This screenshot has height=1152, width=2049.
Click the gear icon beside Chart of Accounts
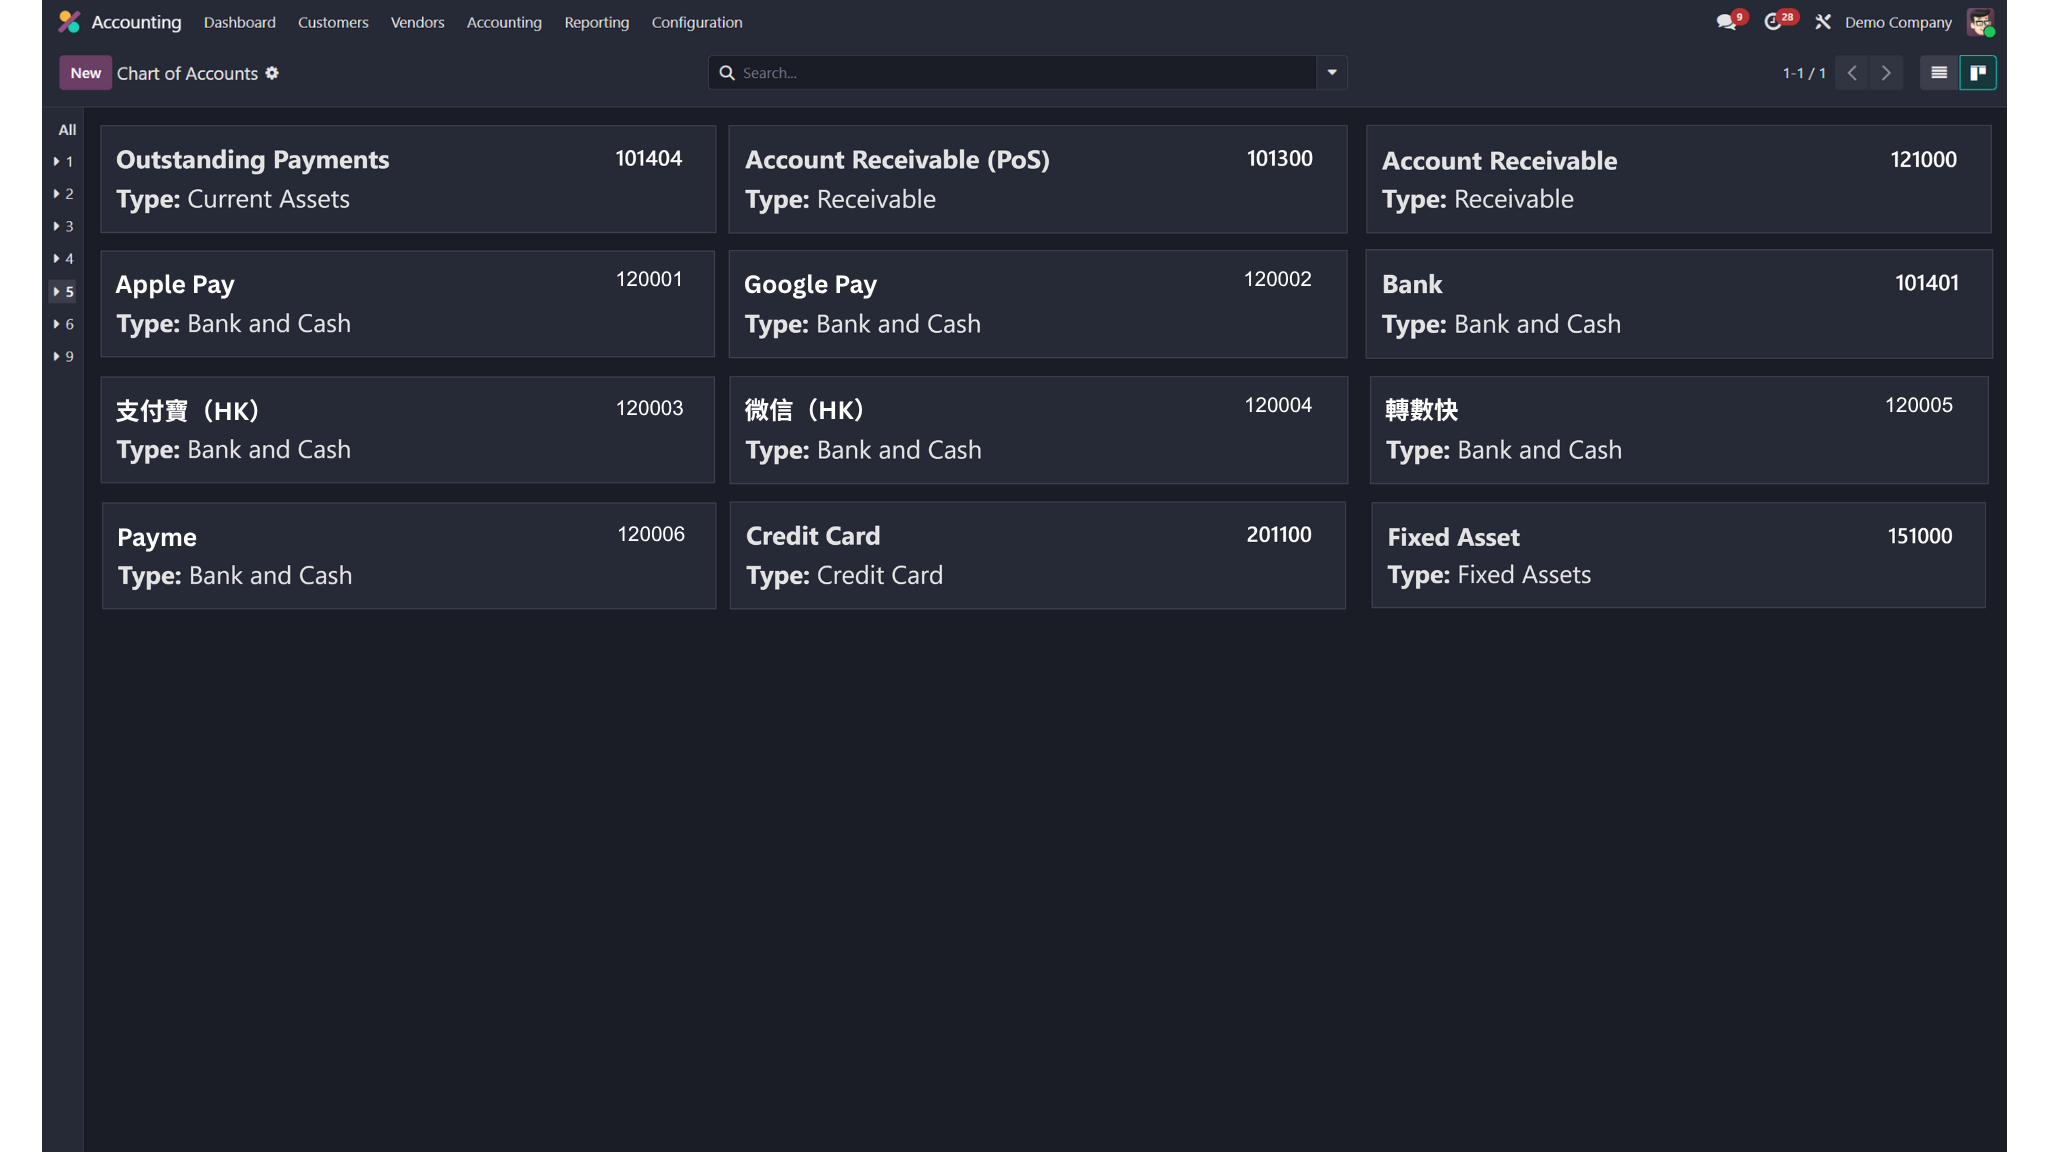tap(272, 73)
